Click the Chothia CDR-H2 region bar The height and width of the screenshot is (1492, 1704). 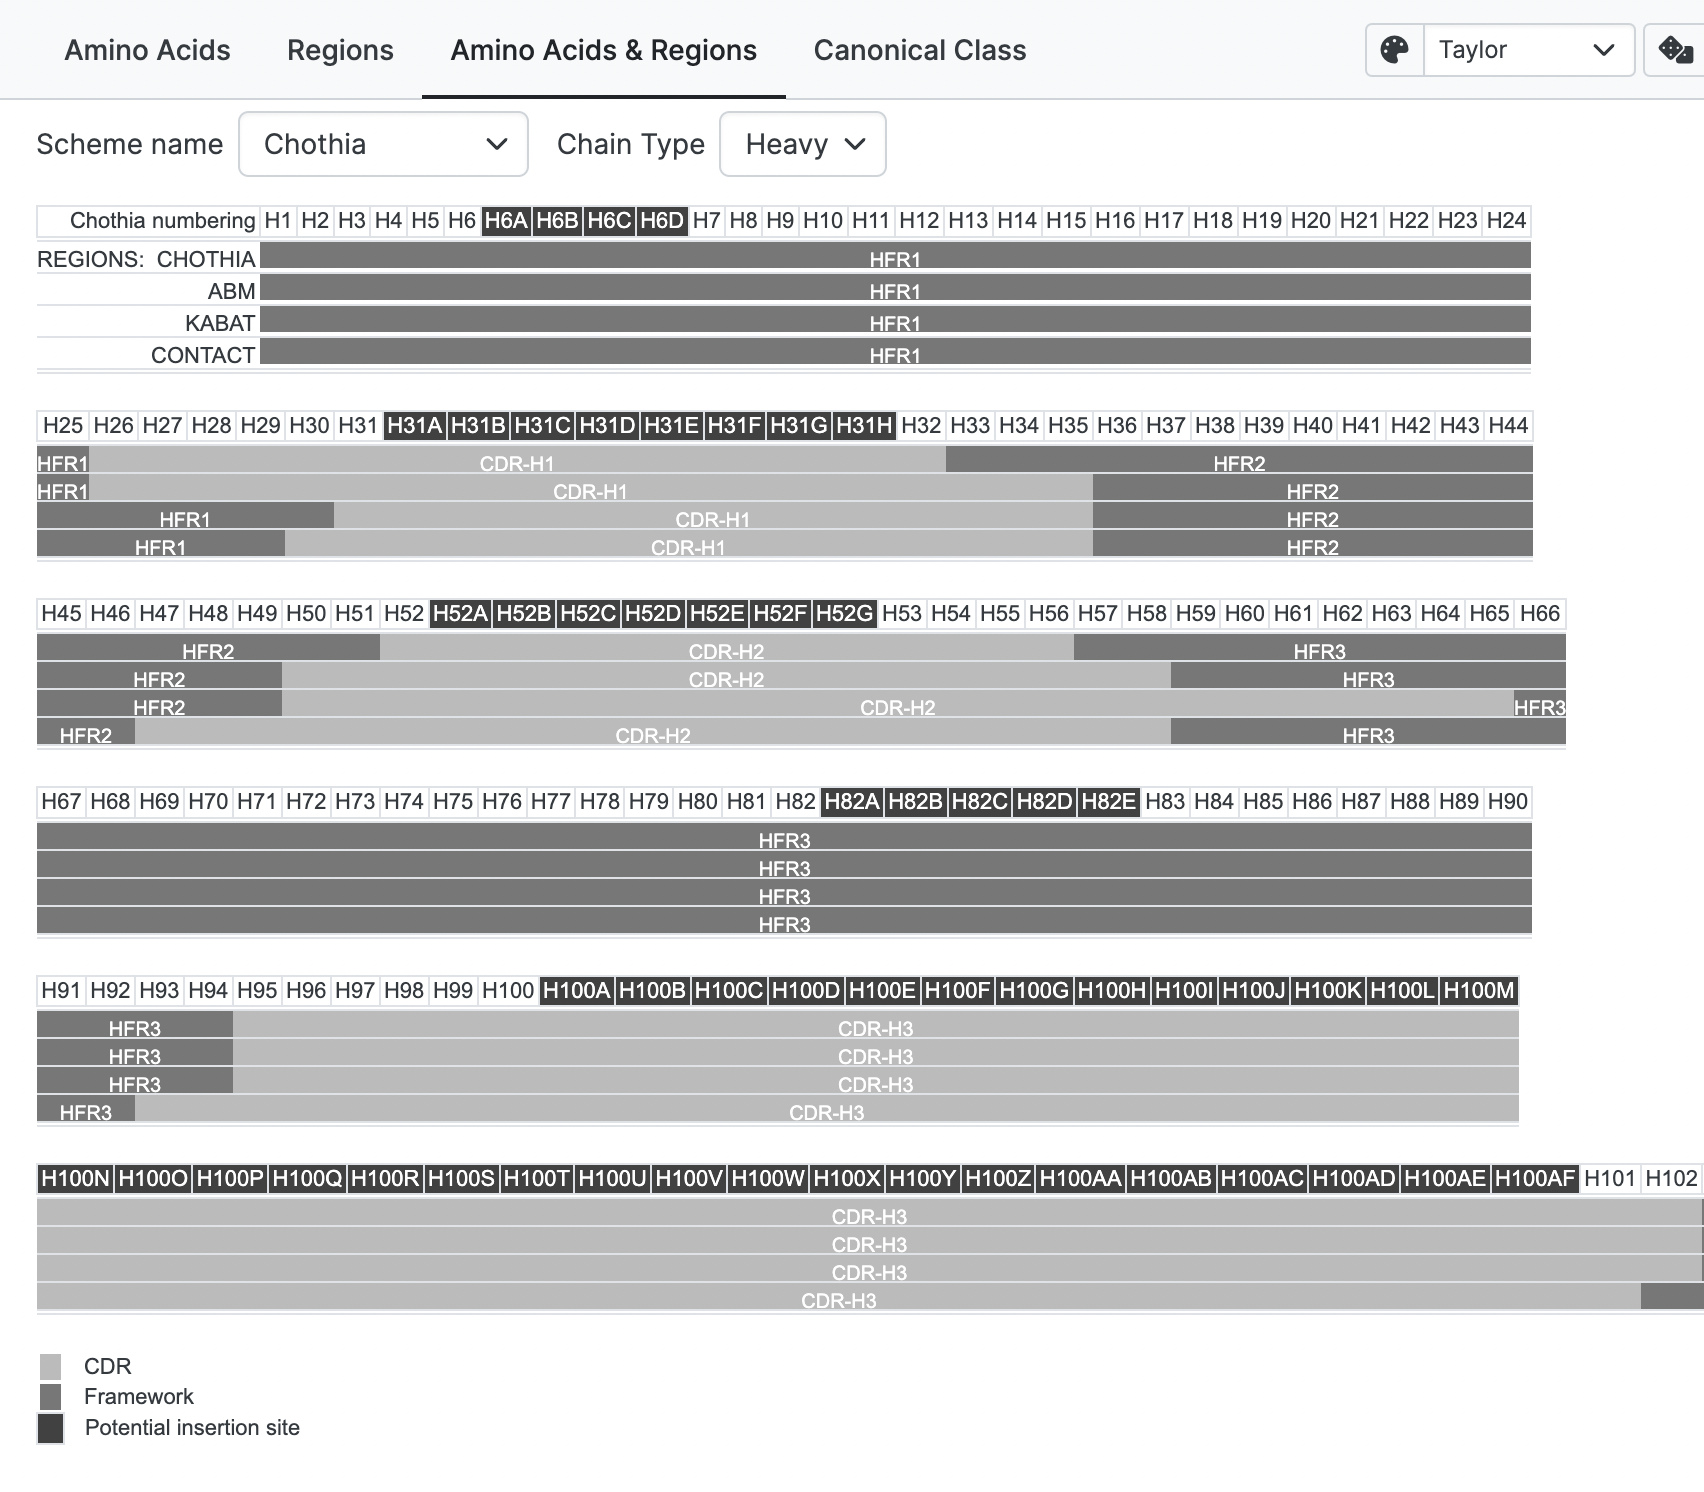[727, 649]
